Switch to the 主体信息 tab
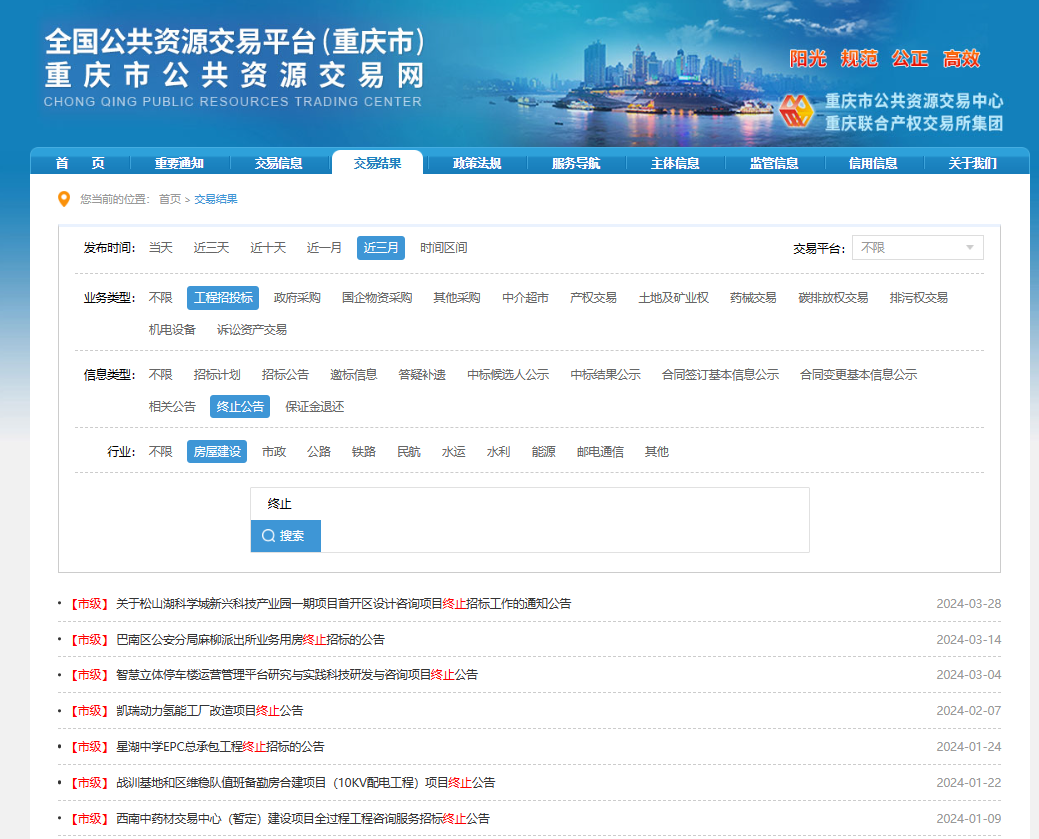Image resolution: width=1039 pixels, height=839 pixels. [x=676, y=162]
